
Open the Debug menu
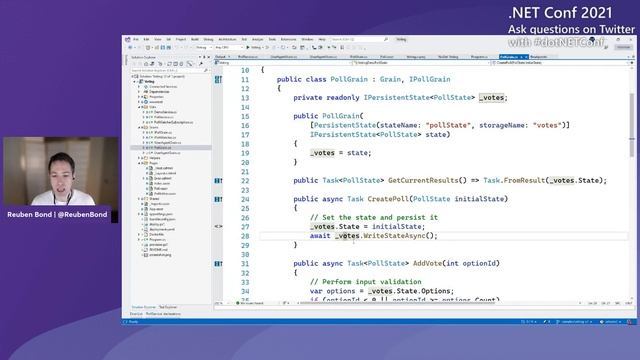click(x=208, y=40)
